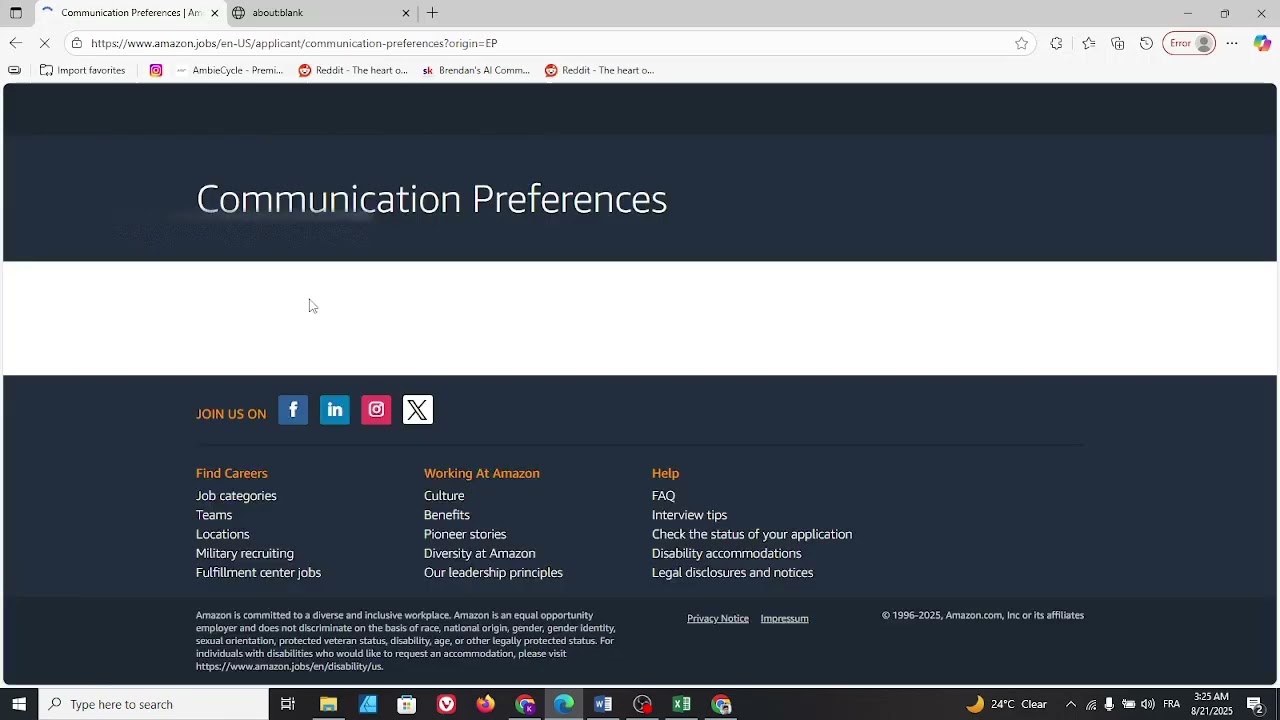
Task: Open volume control in system tray
Action: 1148,704
